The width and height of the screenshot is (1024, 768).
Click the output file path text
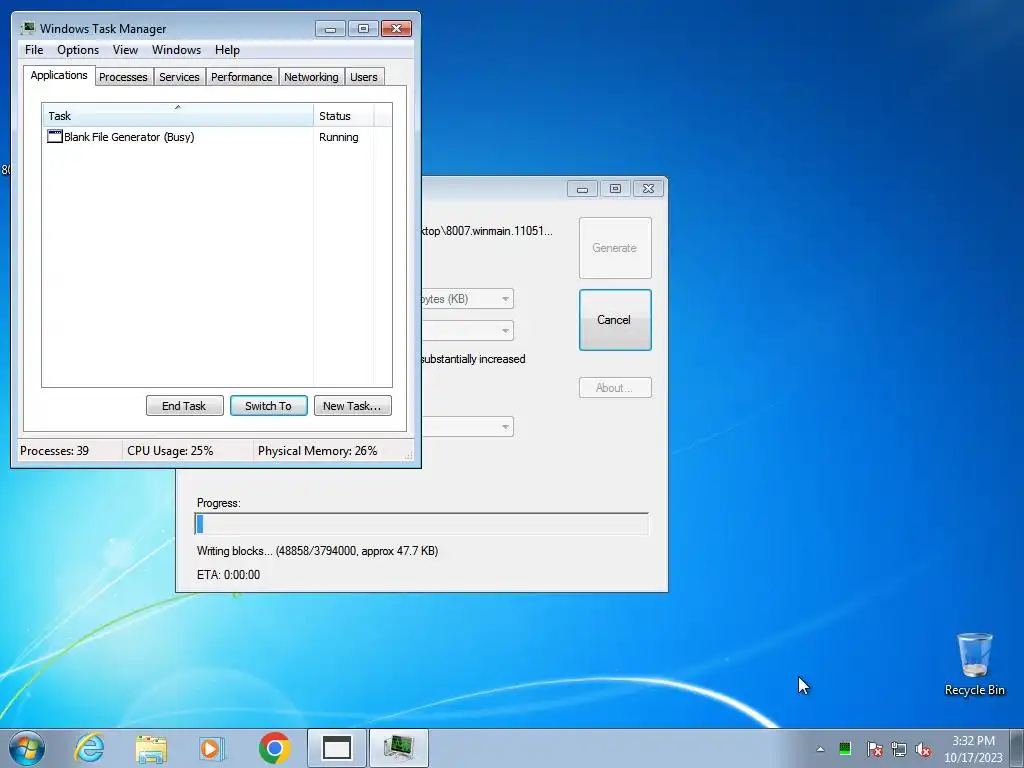(x=487, y=231)
